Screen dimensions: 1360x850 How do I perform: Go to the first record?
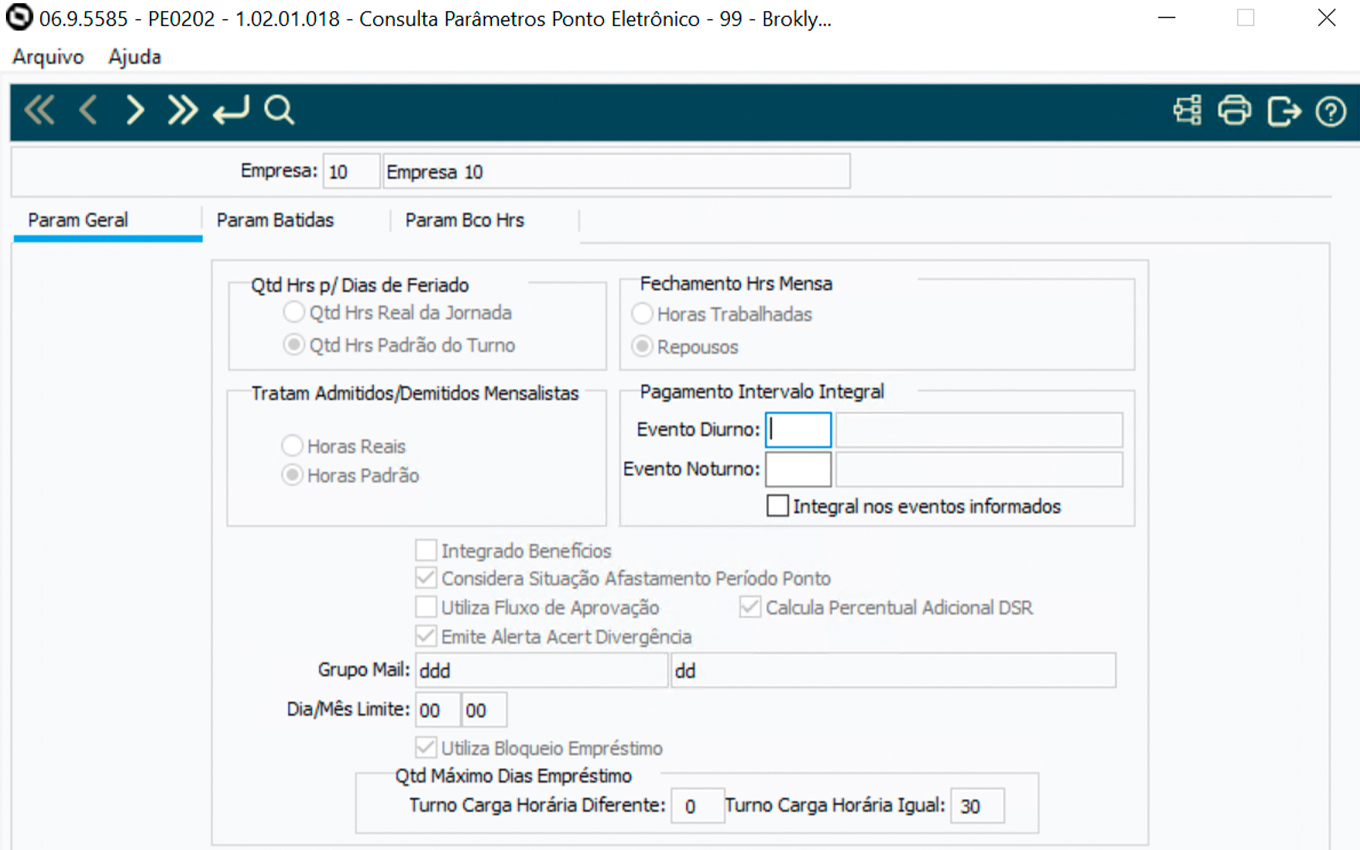39,111
